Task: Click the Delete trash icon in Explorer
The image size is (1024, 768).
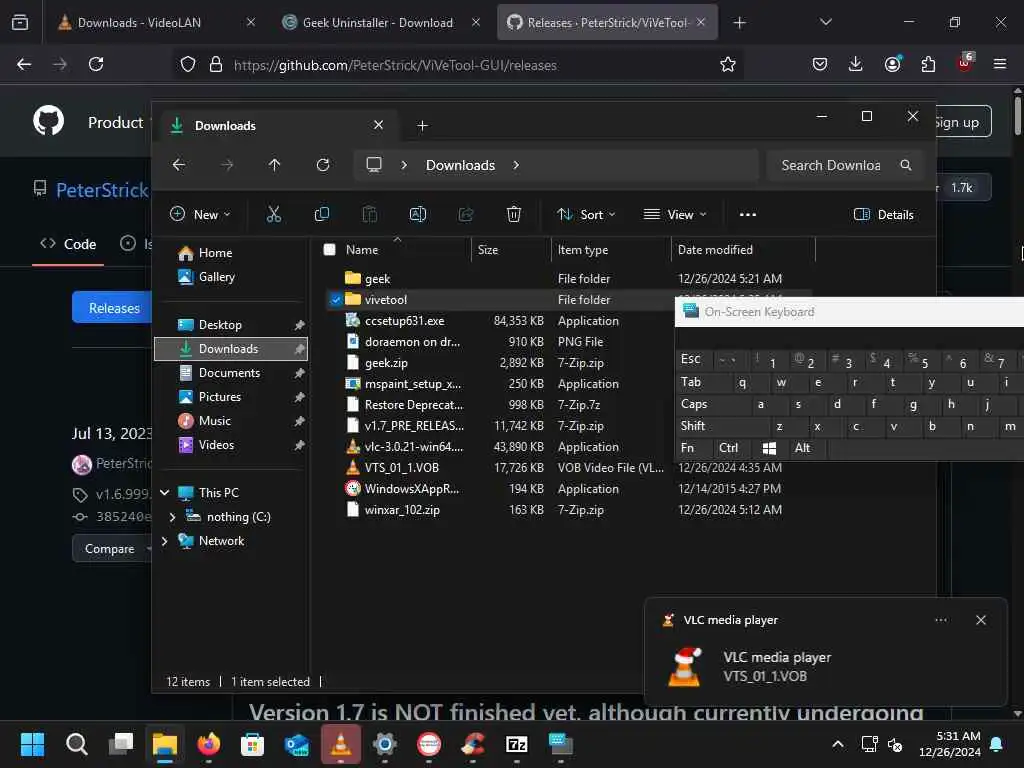Action: click(514, 214)
